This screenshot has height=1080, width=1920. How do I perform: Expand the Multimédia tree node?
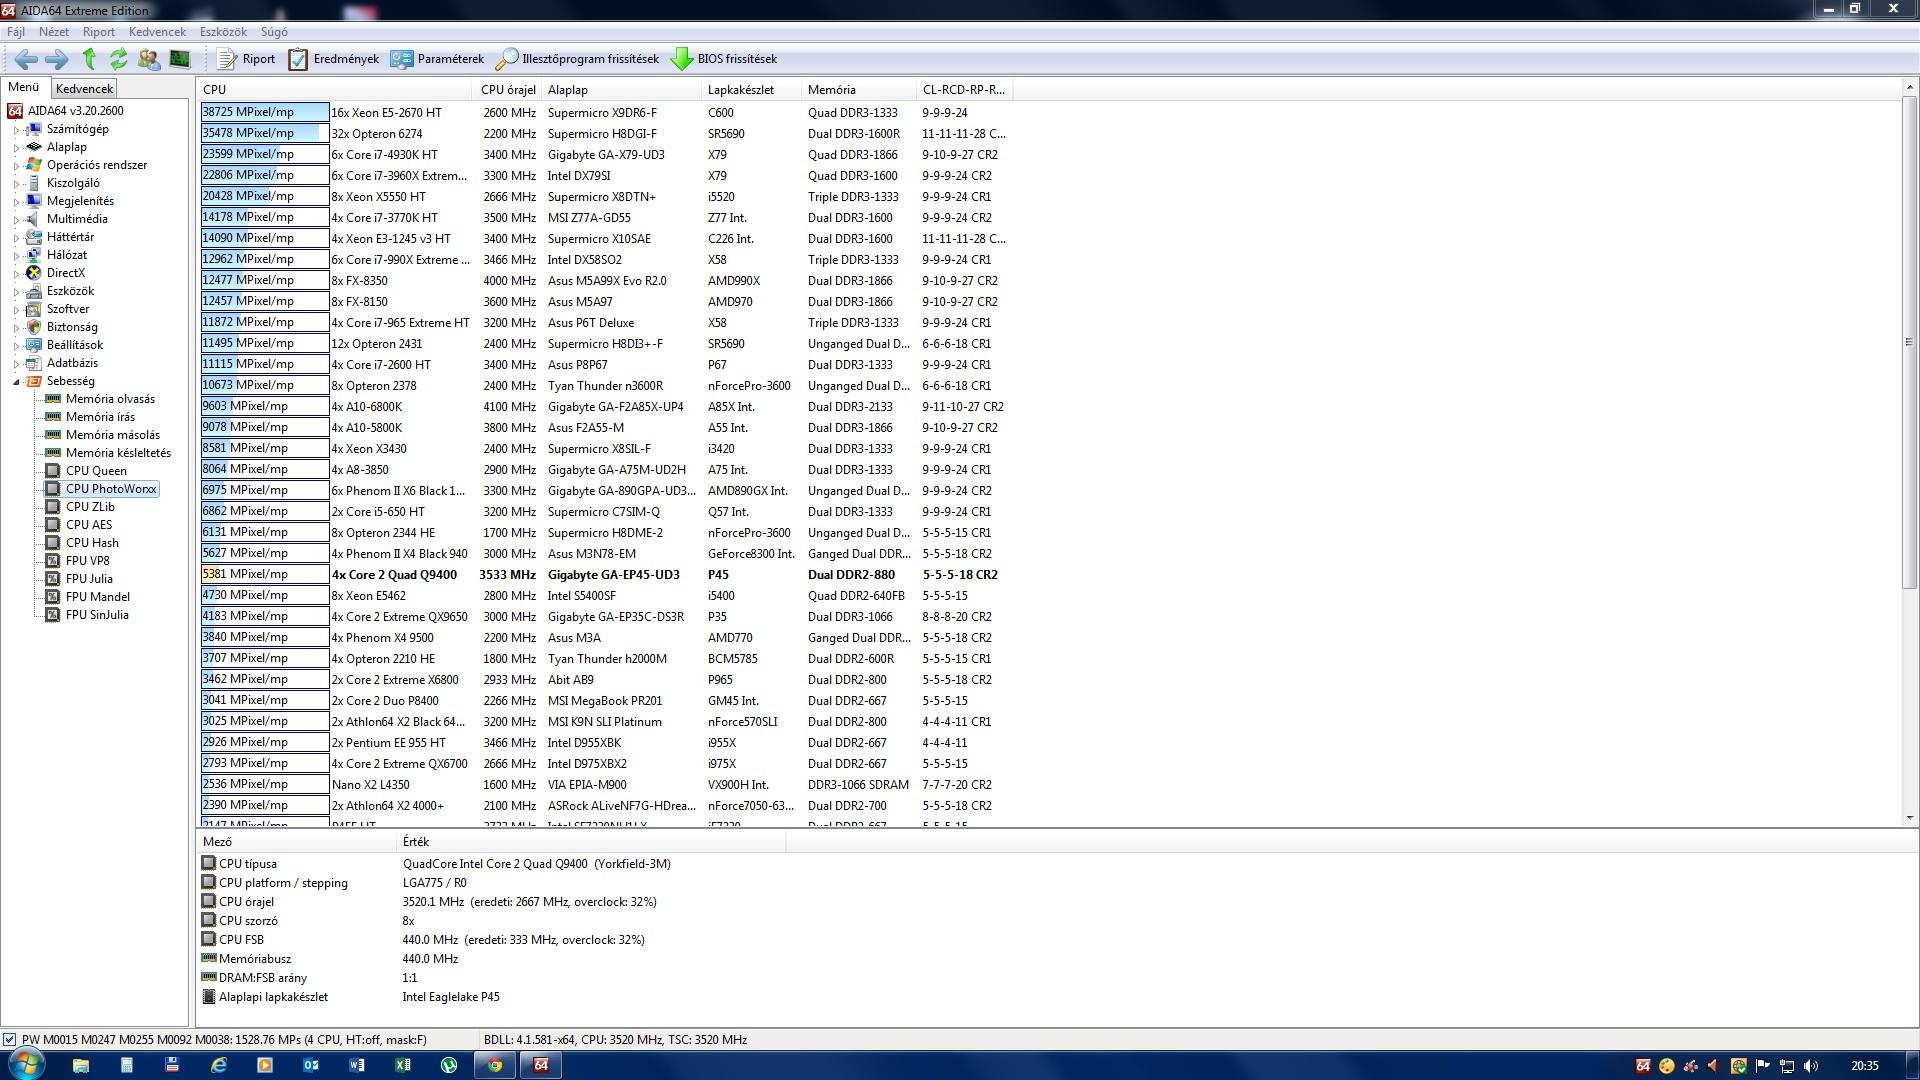click(17, 220)
